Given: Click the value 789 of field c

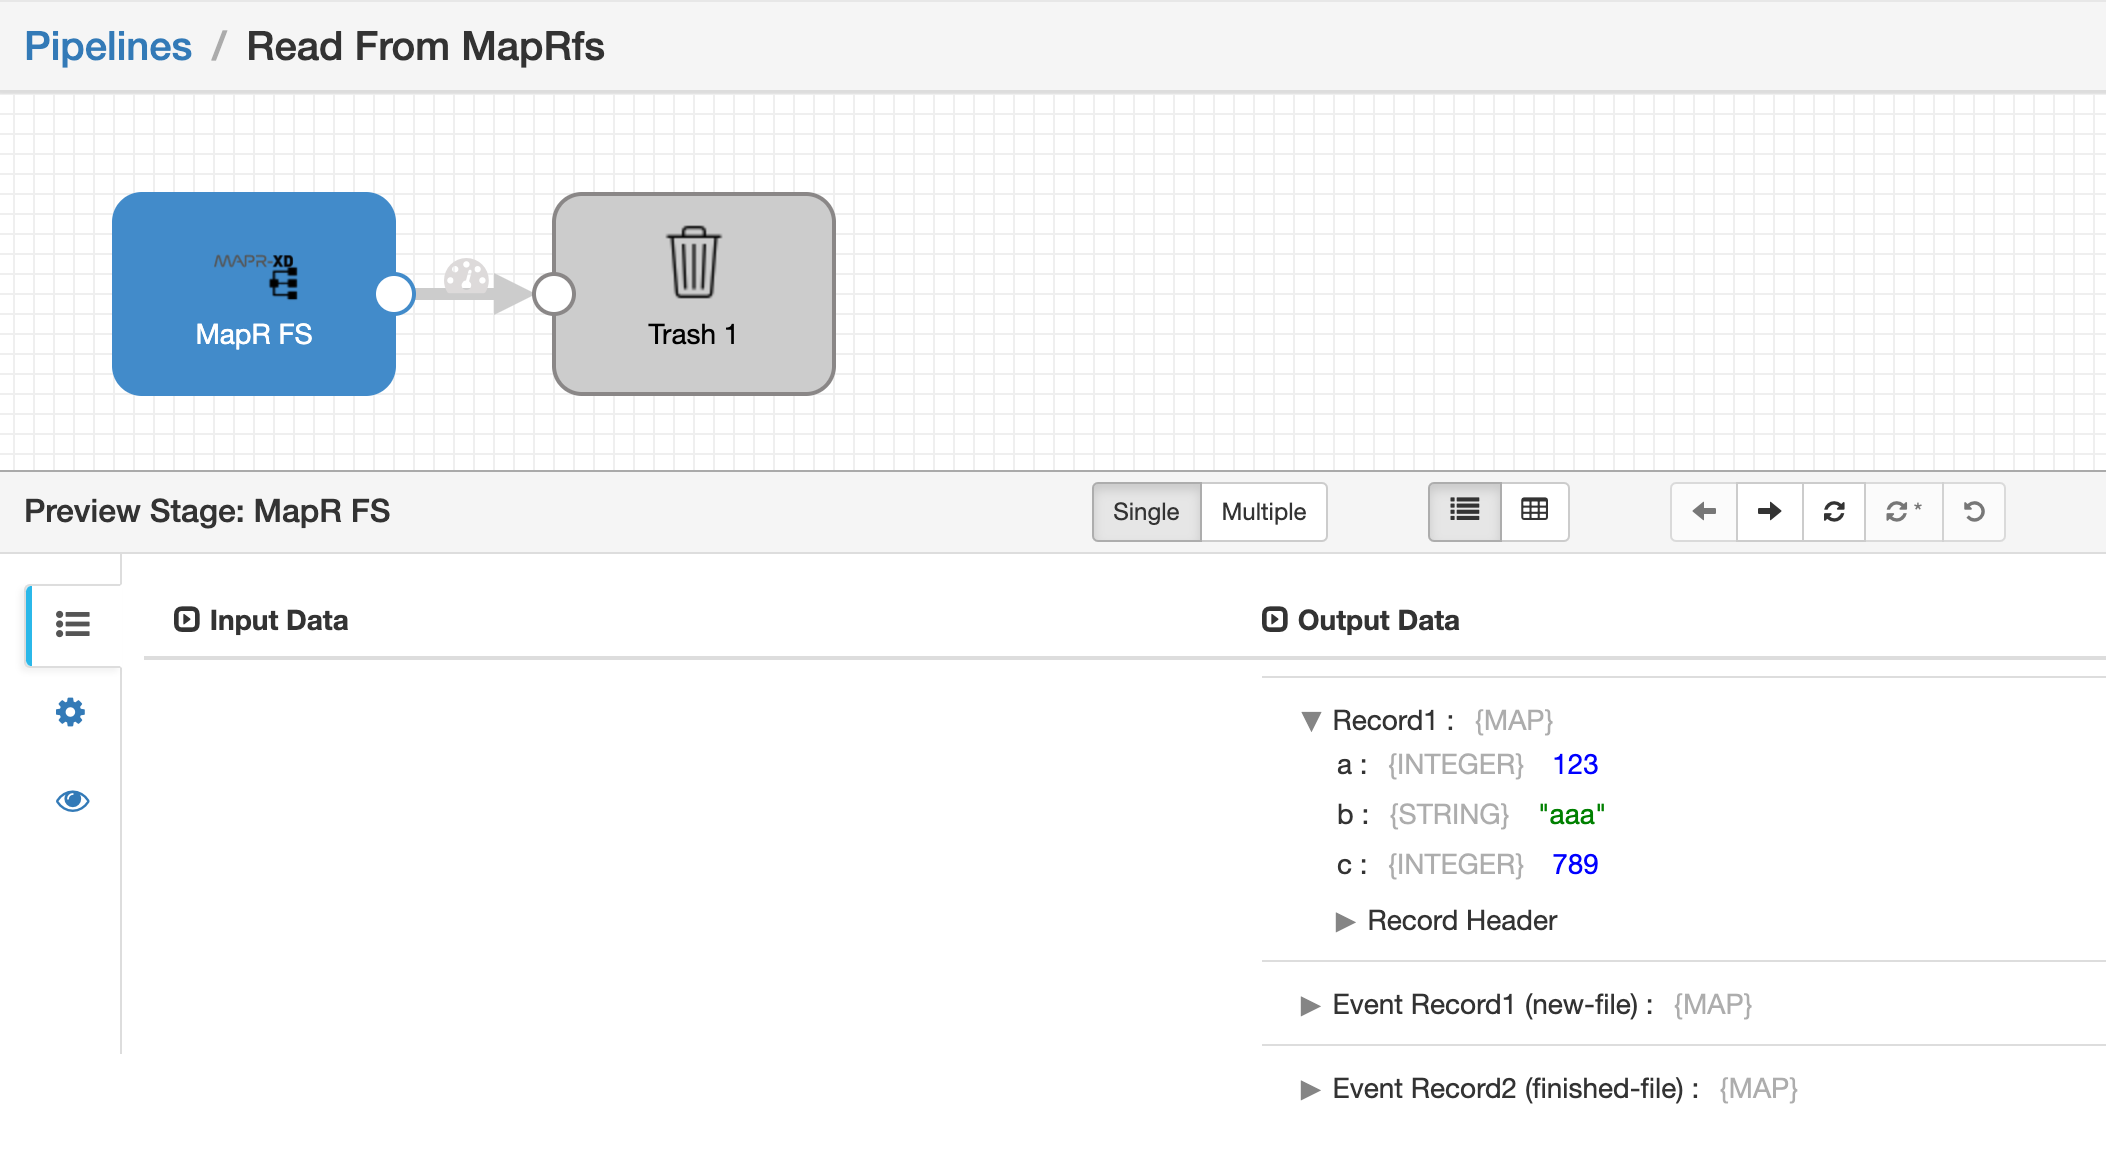Looking at the screenshot, I should [x=1575, y=865].
